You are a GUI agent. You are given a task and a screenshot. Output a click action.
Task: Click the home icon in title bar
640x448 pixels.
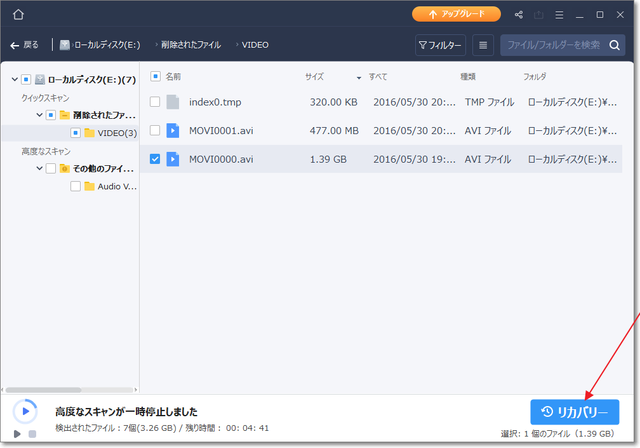click(18, 15)
